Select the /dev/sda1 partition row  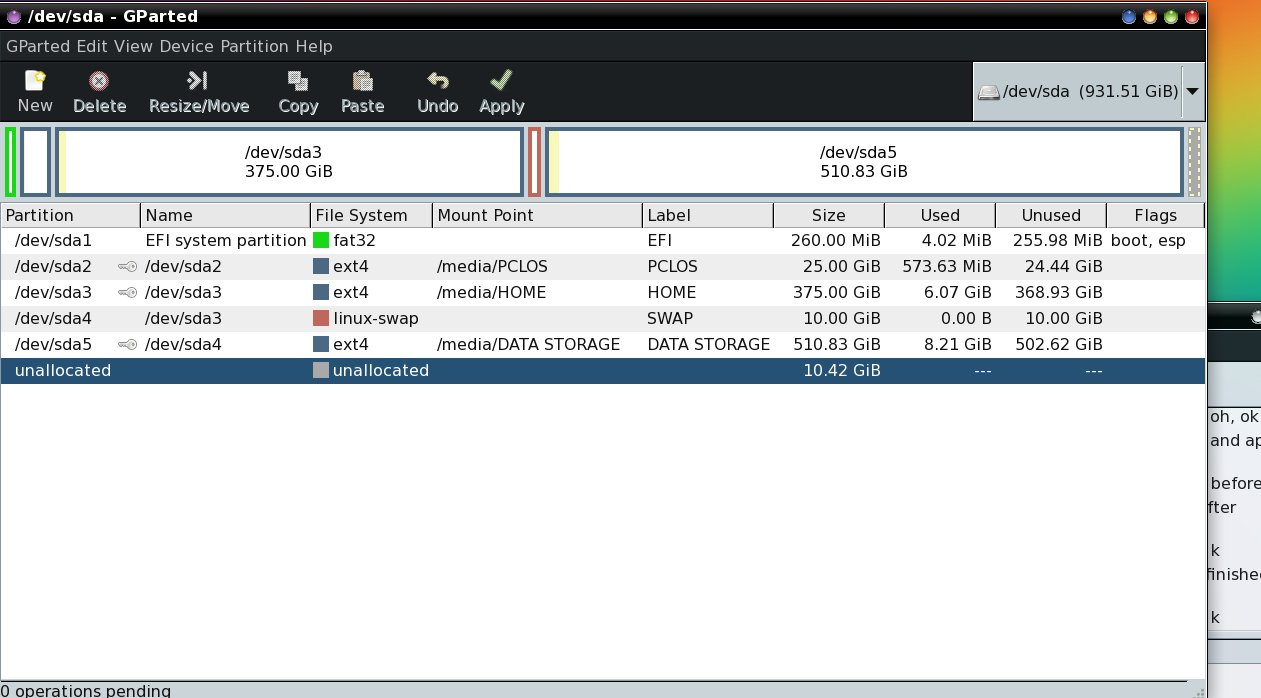(x=603, y=241)
